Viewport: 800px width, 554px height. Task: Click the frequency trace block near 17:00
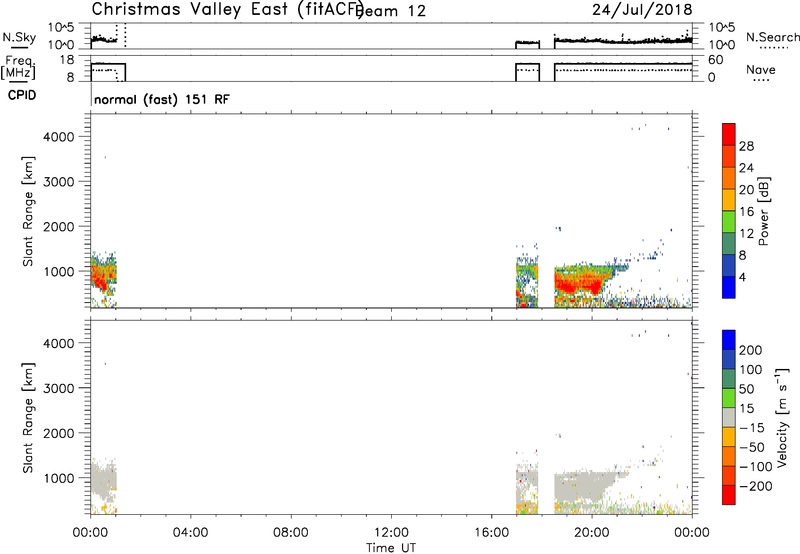528,72
